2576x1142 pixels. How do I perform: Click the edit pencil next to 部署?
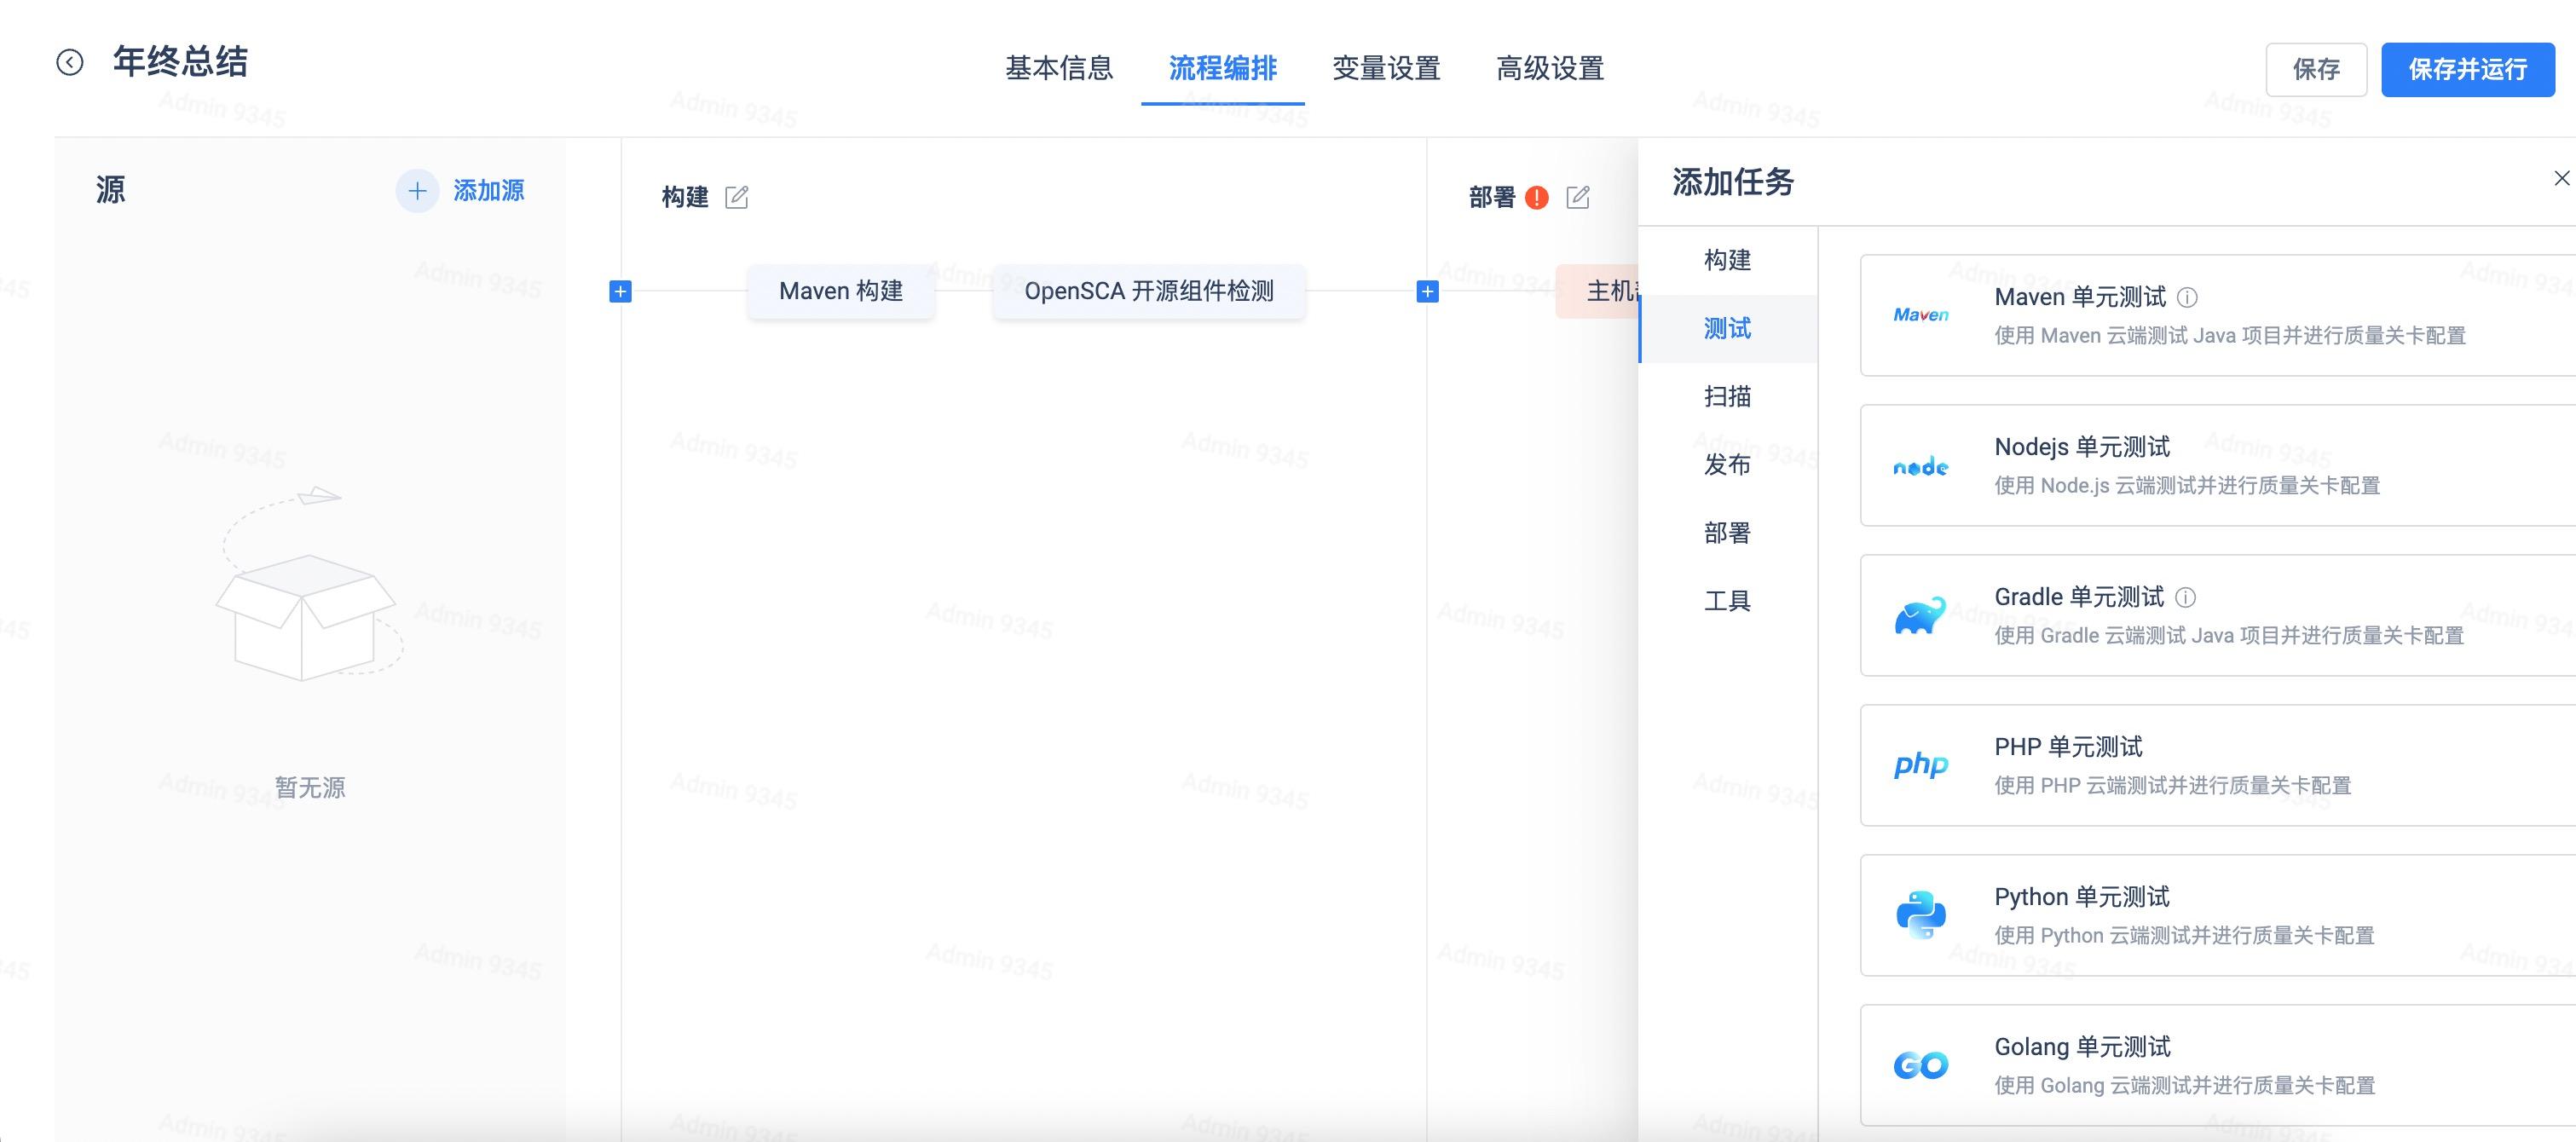coord(1578,197)
